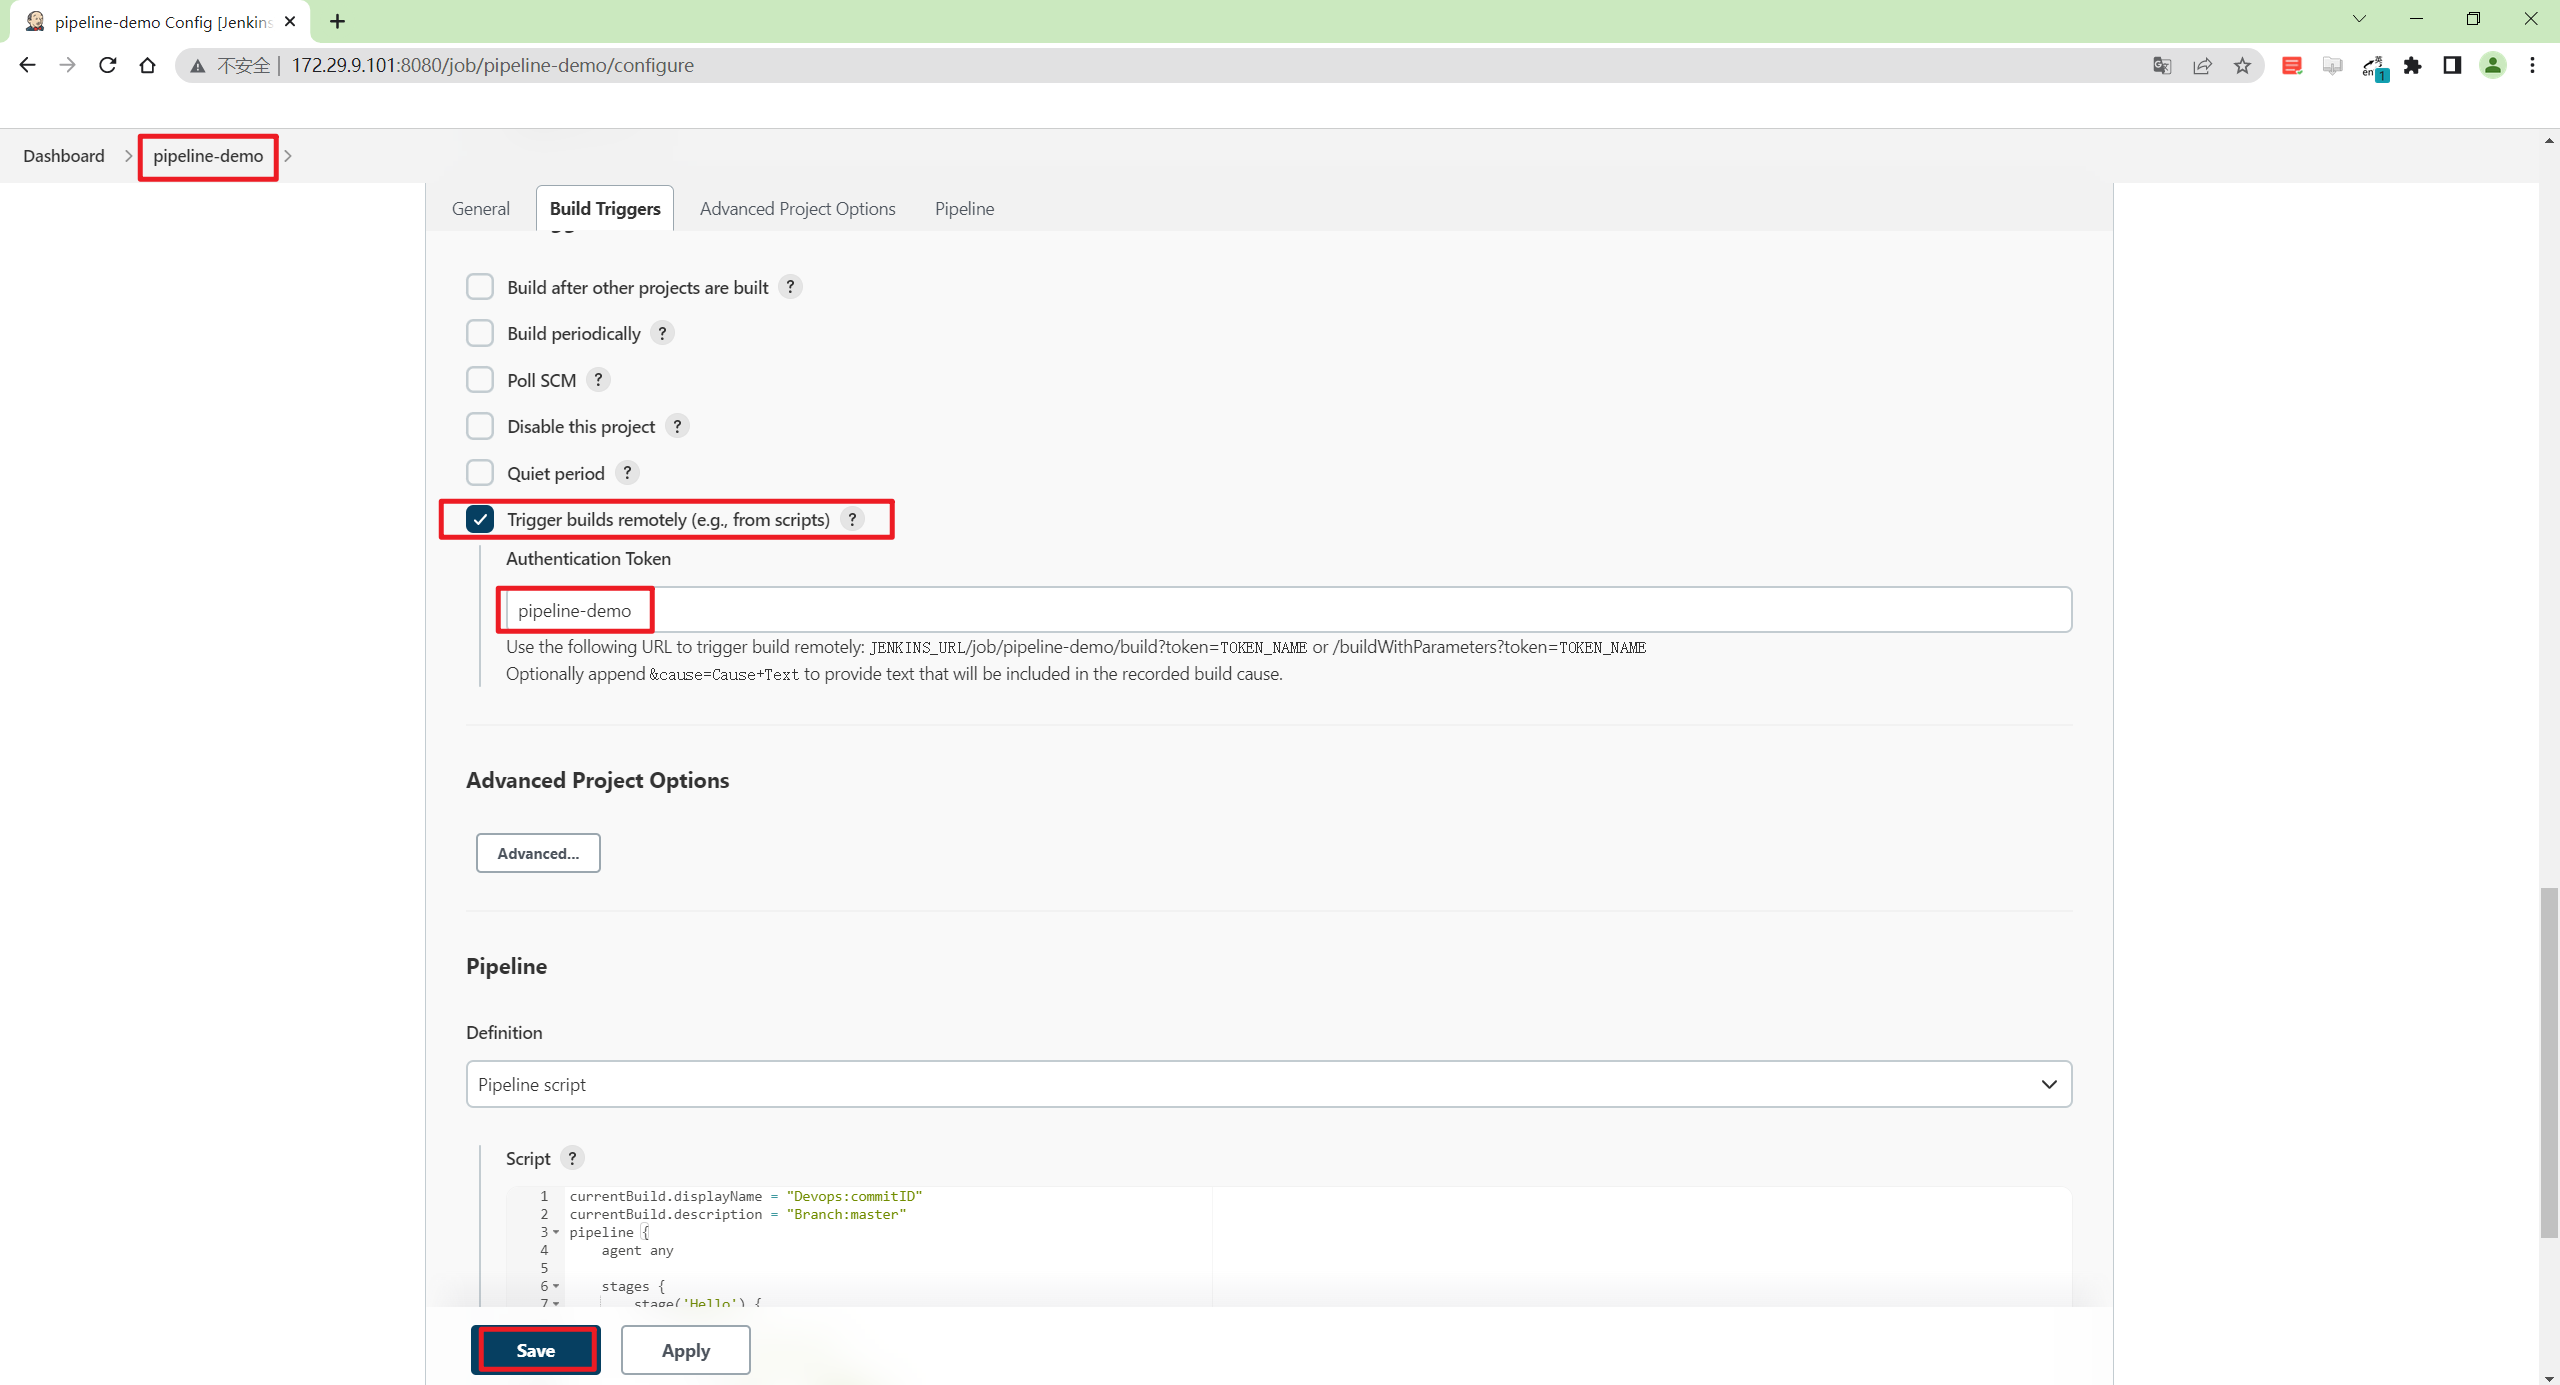2560x1385 pixels.
Task: Check the Build periodically option
Action: tap(480, 333)
